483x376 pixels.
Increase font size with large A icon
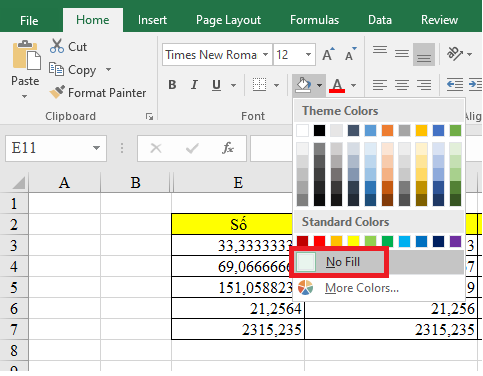(328, 54)
